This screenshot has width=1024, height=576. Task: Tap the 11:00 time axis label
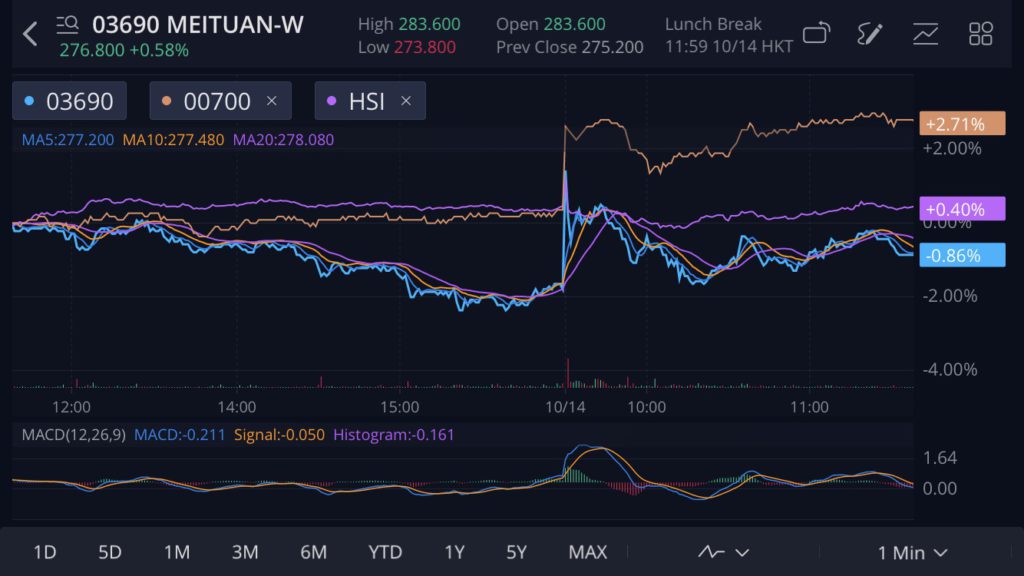[x=809, y=408]
